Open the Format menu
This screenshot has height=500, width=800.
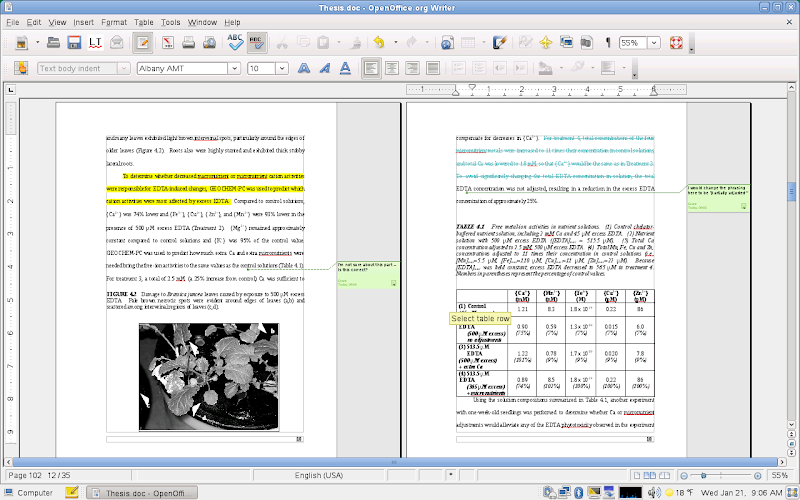114,22
